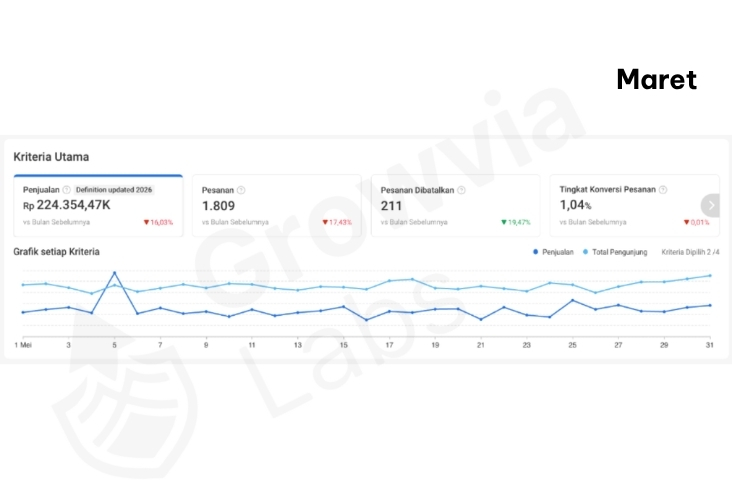
Task: Click the 1.809 orders value
Action: click(218, 206)
